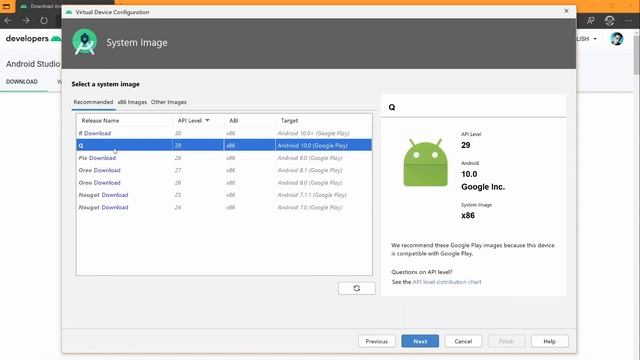Viewport: 640px width, 360px height.
Task: Click the Help button
Action: tap(549, 341)
